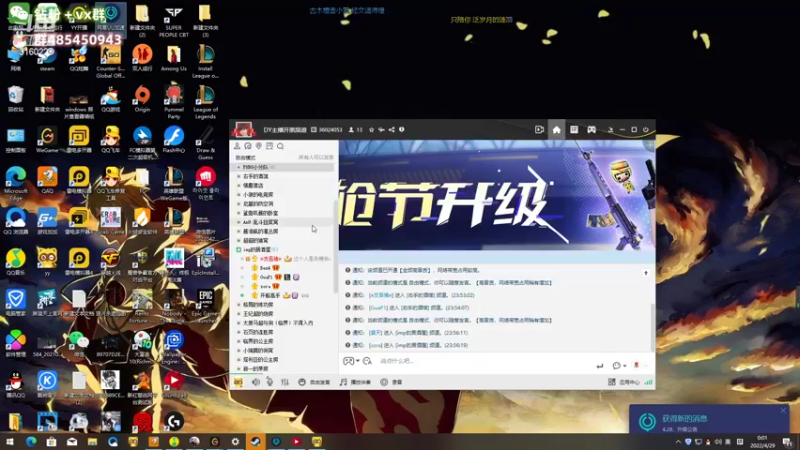Open Steam from the taskbar
800x450 pixels.
255,442
